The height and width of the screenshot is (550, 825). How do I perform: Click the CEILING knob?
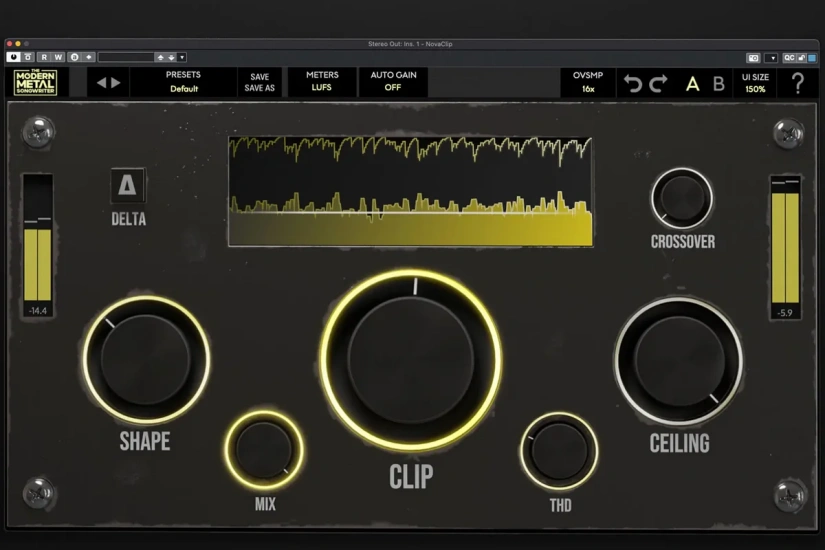pos(679,361)
